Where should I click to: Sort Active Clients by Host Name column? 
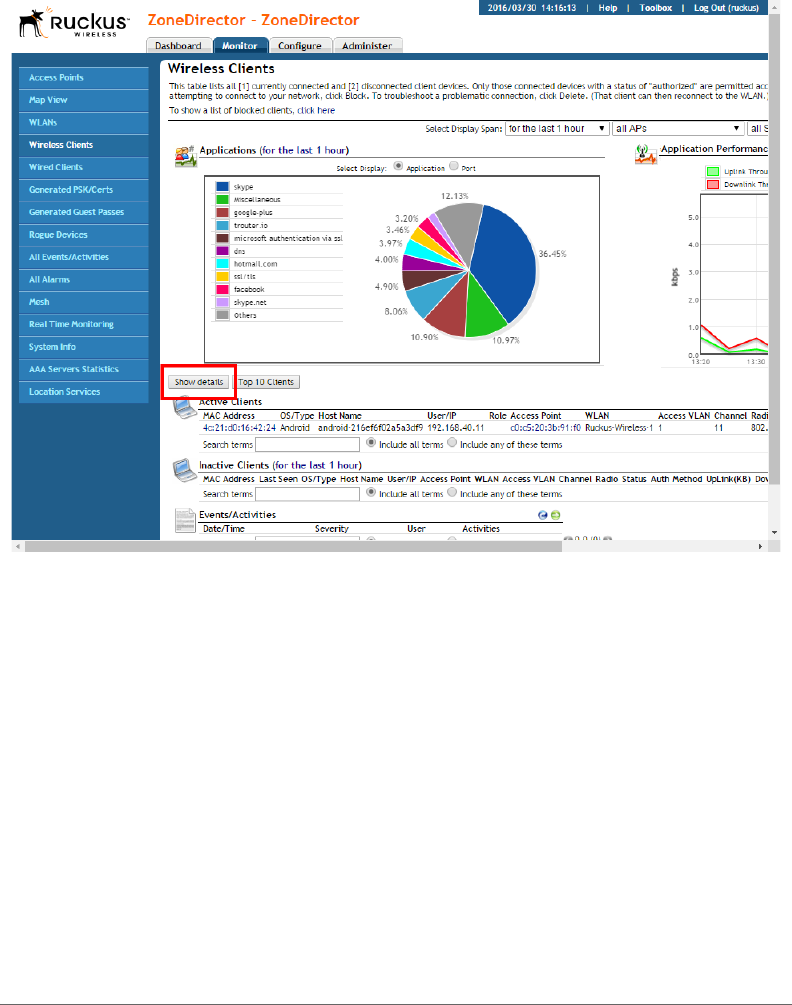340,415
